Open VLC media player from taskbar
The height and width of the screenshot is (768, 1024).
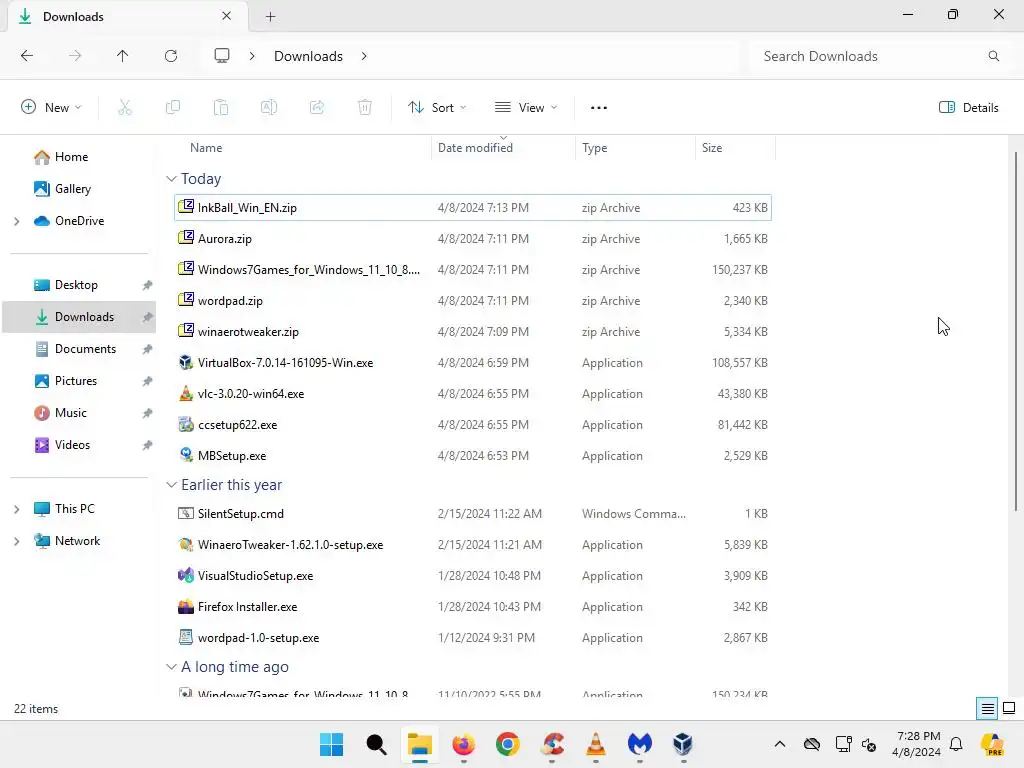tap(596, 744)
